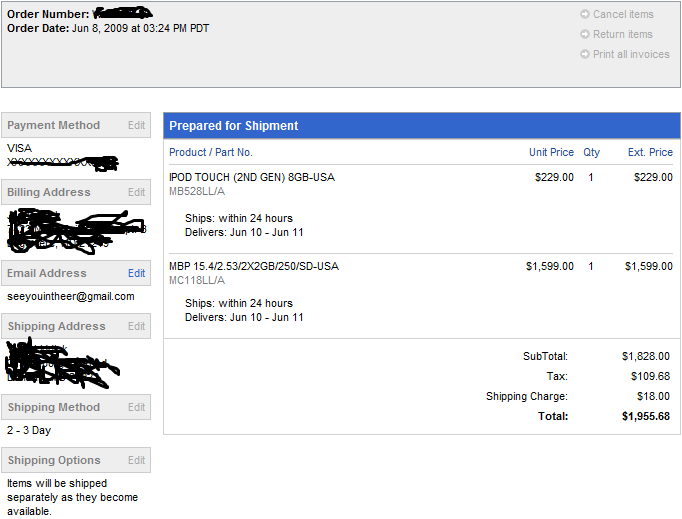This screenshot has width=682, height=519.
Task: Open the Return items link
Action: point(622,34)
